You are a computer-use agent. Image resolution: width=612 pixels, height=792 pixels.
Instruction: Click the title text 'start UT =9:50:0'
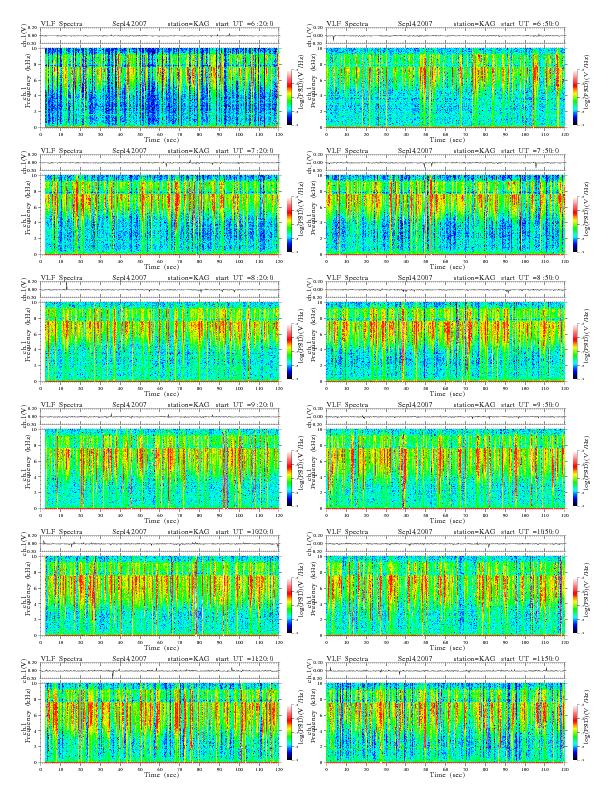(530, 405)
